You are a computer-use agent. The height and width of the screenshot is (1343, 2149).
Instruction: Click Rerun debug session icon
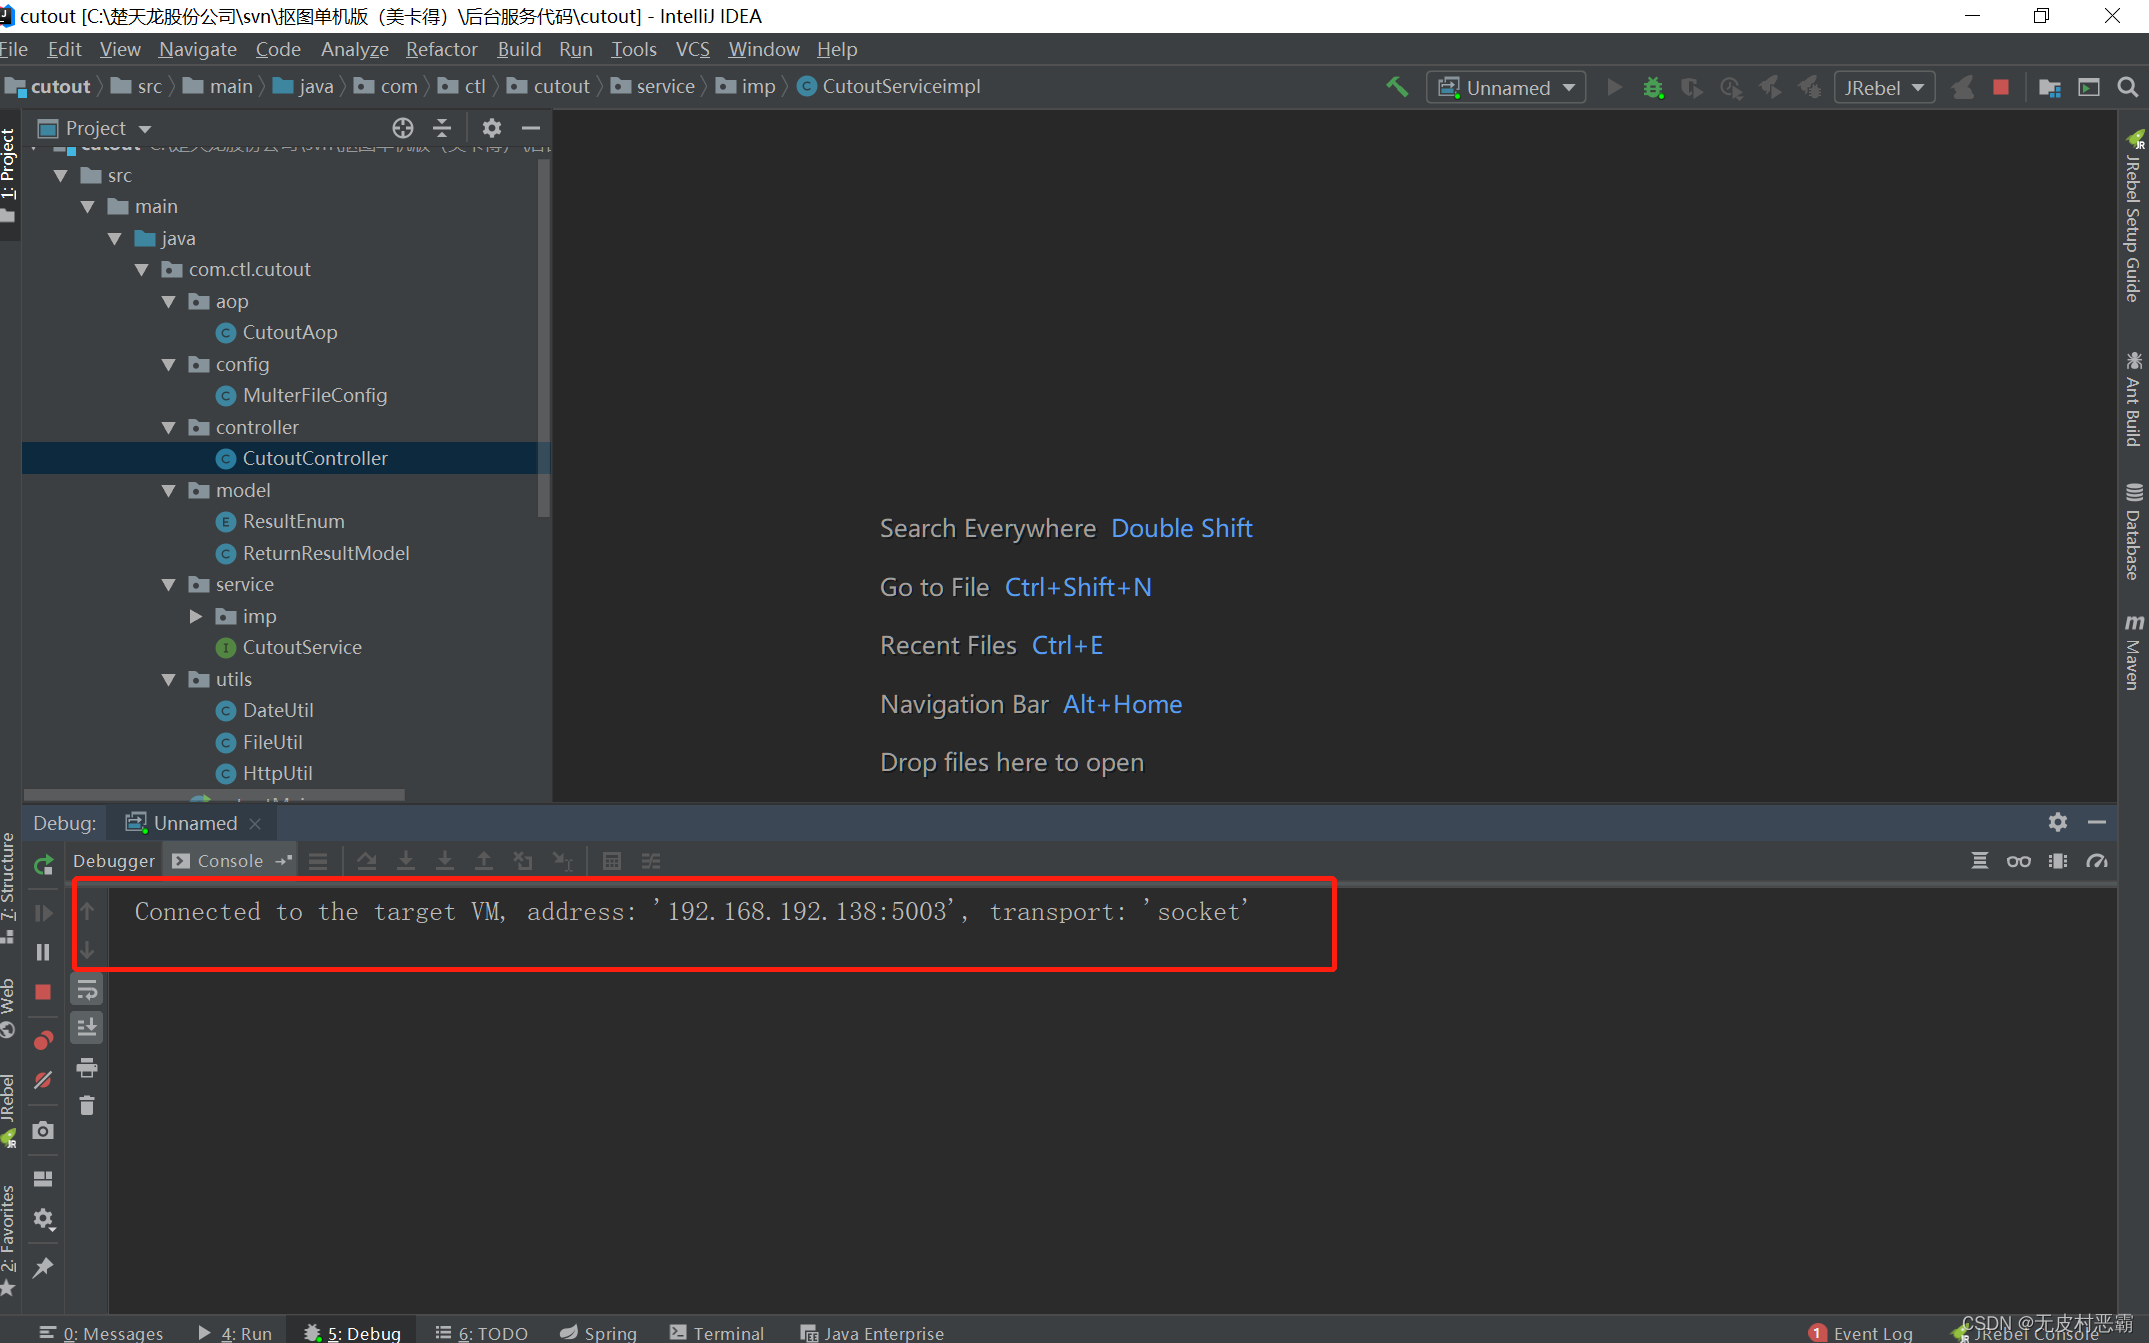point(43,865)
